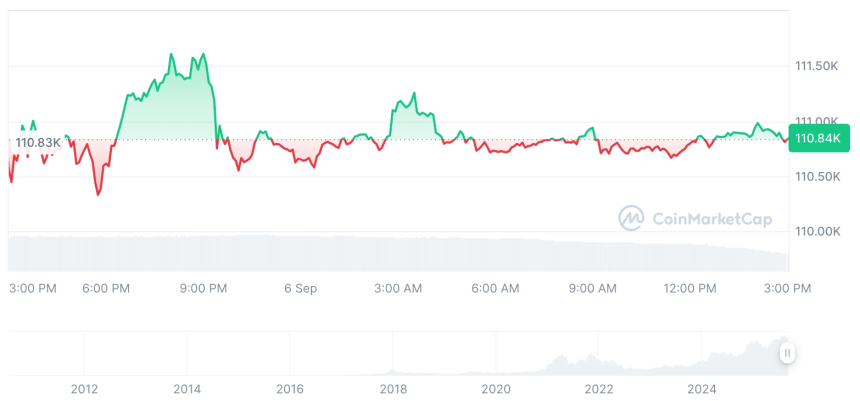This screenshot has height=401, width=860.
Task: Click the highest green peak on chart
Action: (x=171, y=54)
